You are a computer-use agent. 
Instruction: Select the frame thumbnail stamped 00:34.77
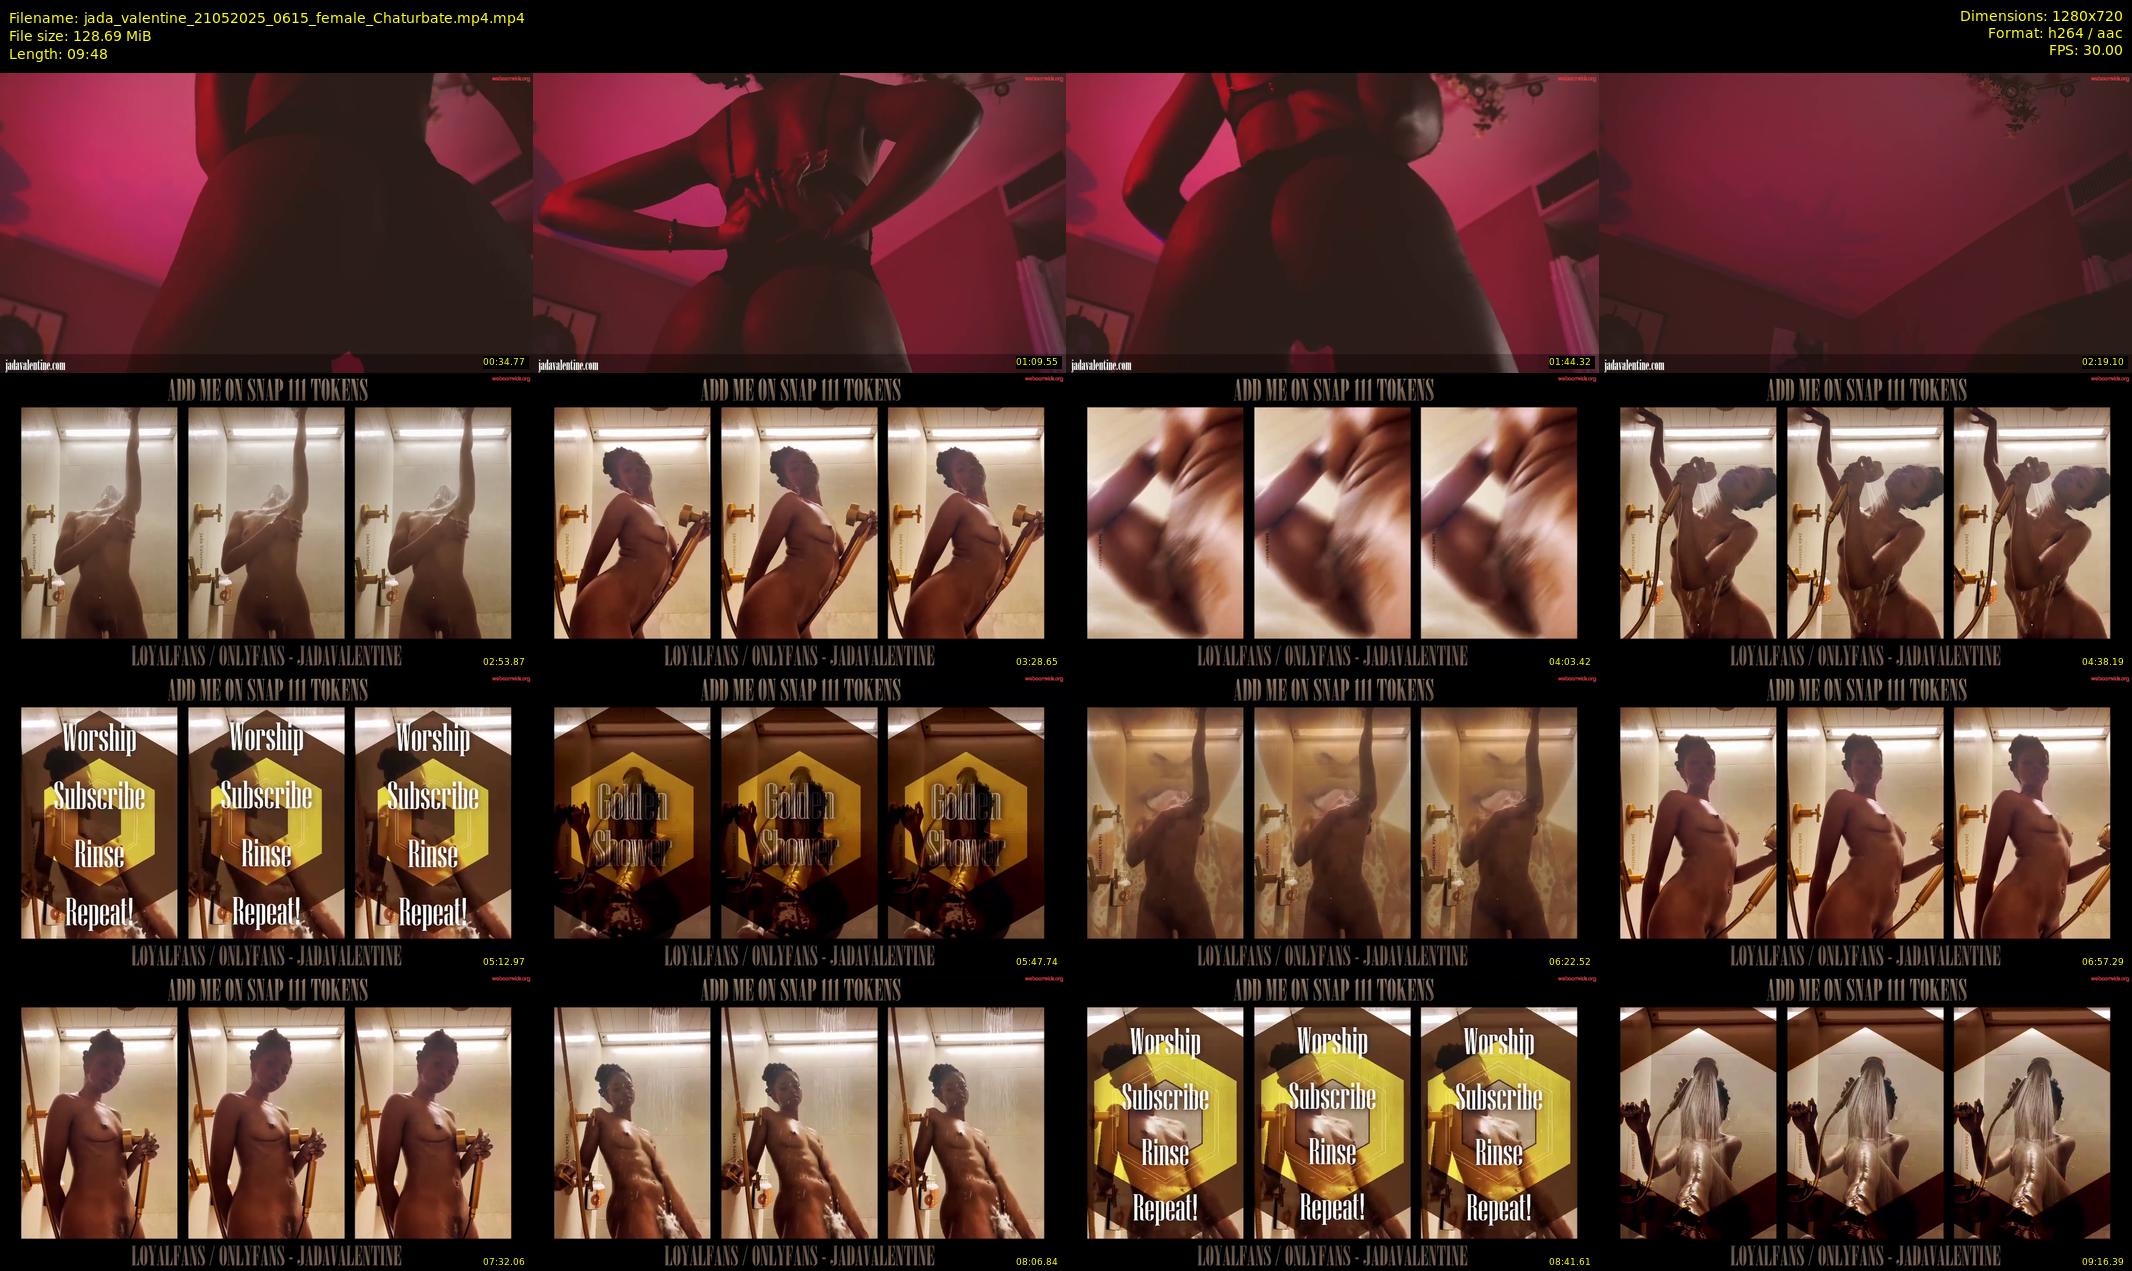pyautogui.click(x=266, y=223)
